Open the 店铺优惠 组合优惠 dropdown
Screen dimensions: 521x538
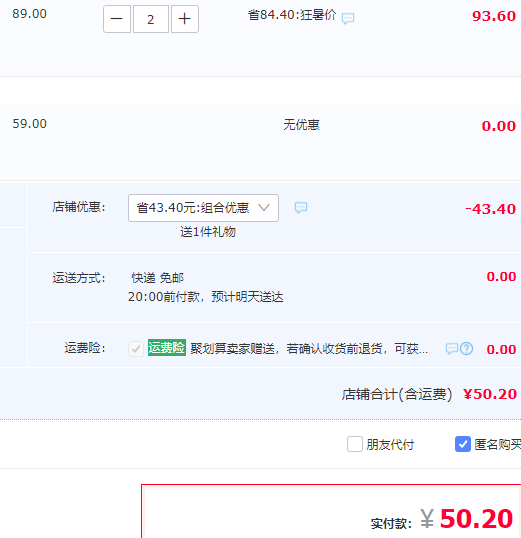tap(203, 208)
